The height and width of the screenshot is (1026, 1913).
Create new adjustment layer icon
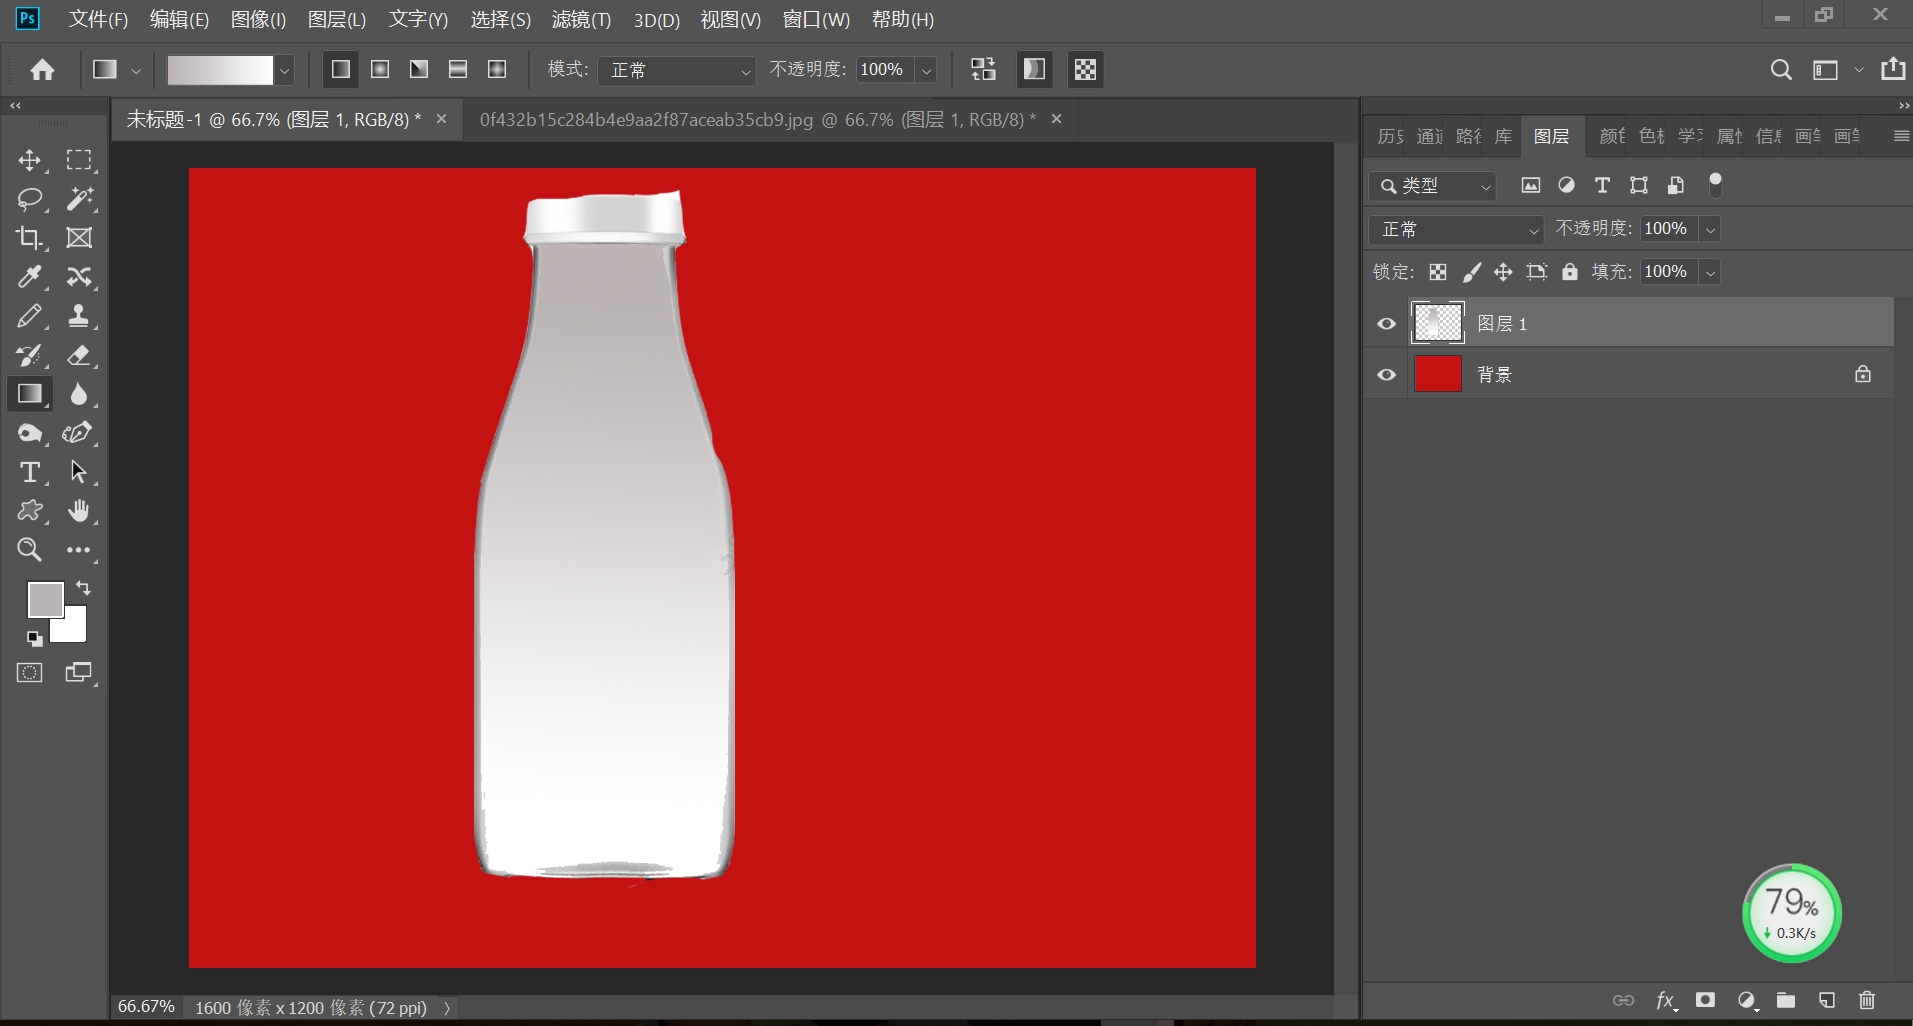click(1746, 1000)
